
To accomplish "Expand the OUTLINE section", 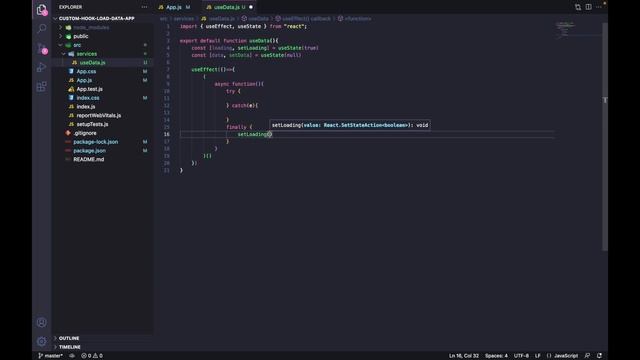I will click(69, 338).
